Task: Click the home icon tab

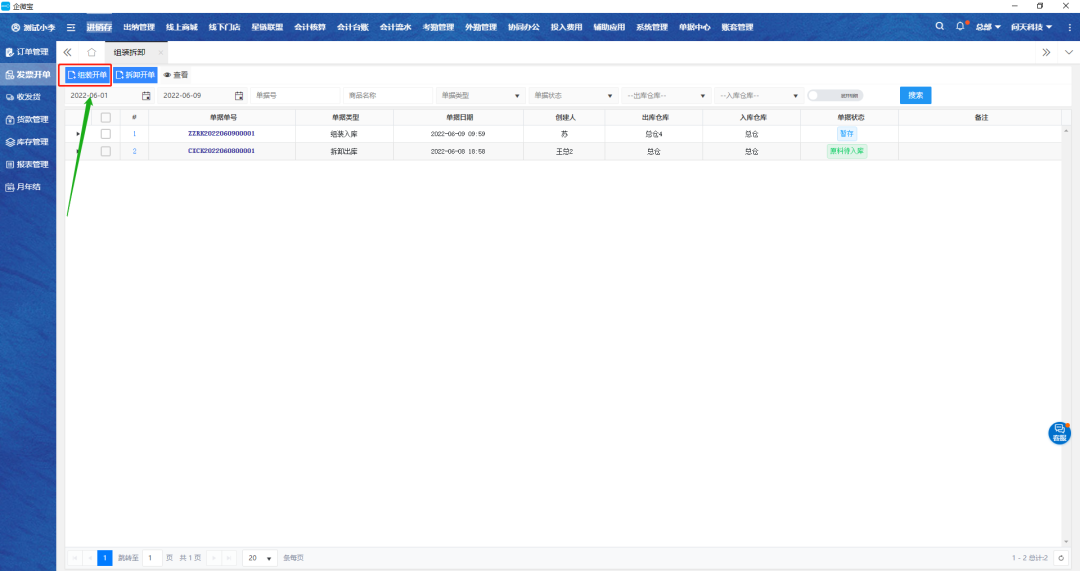Action: (x=92, y=52)
